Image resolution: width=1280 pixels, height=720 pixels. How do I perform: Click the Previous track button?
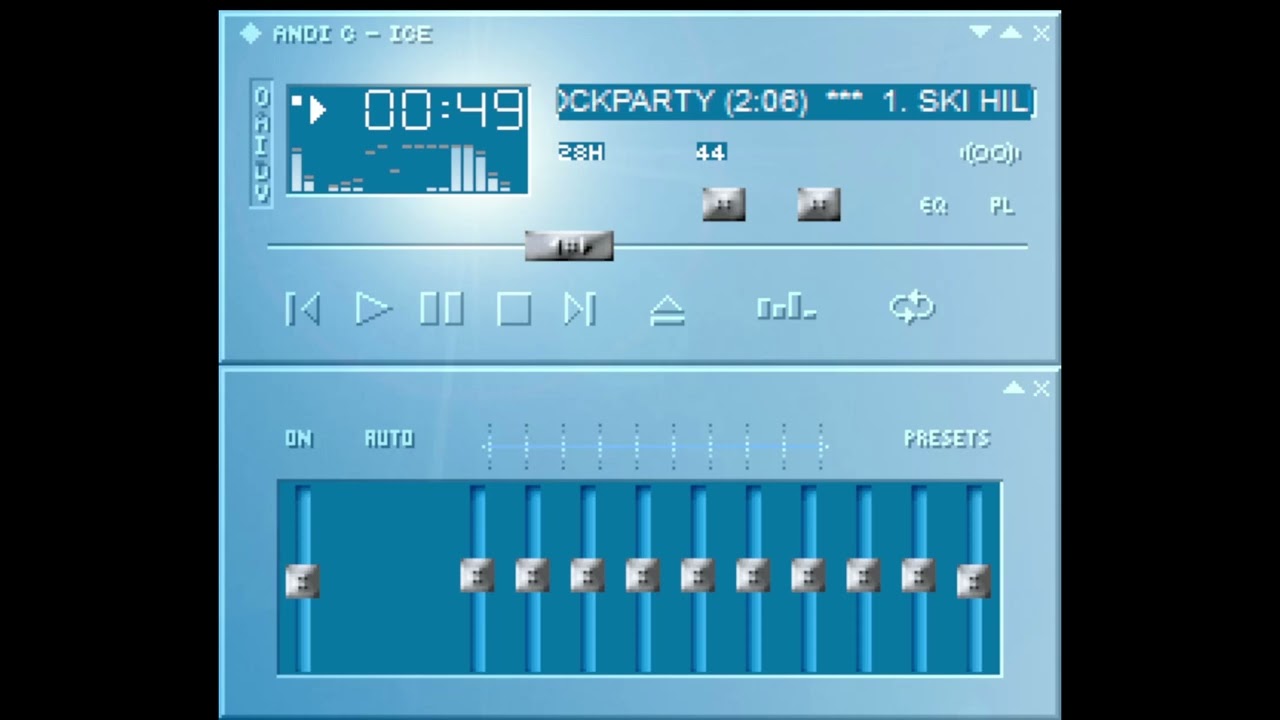pos(303,309)
